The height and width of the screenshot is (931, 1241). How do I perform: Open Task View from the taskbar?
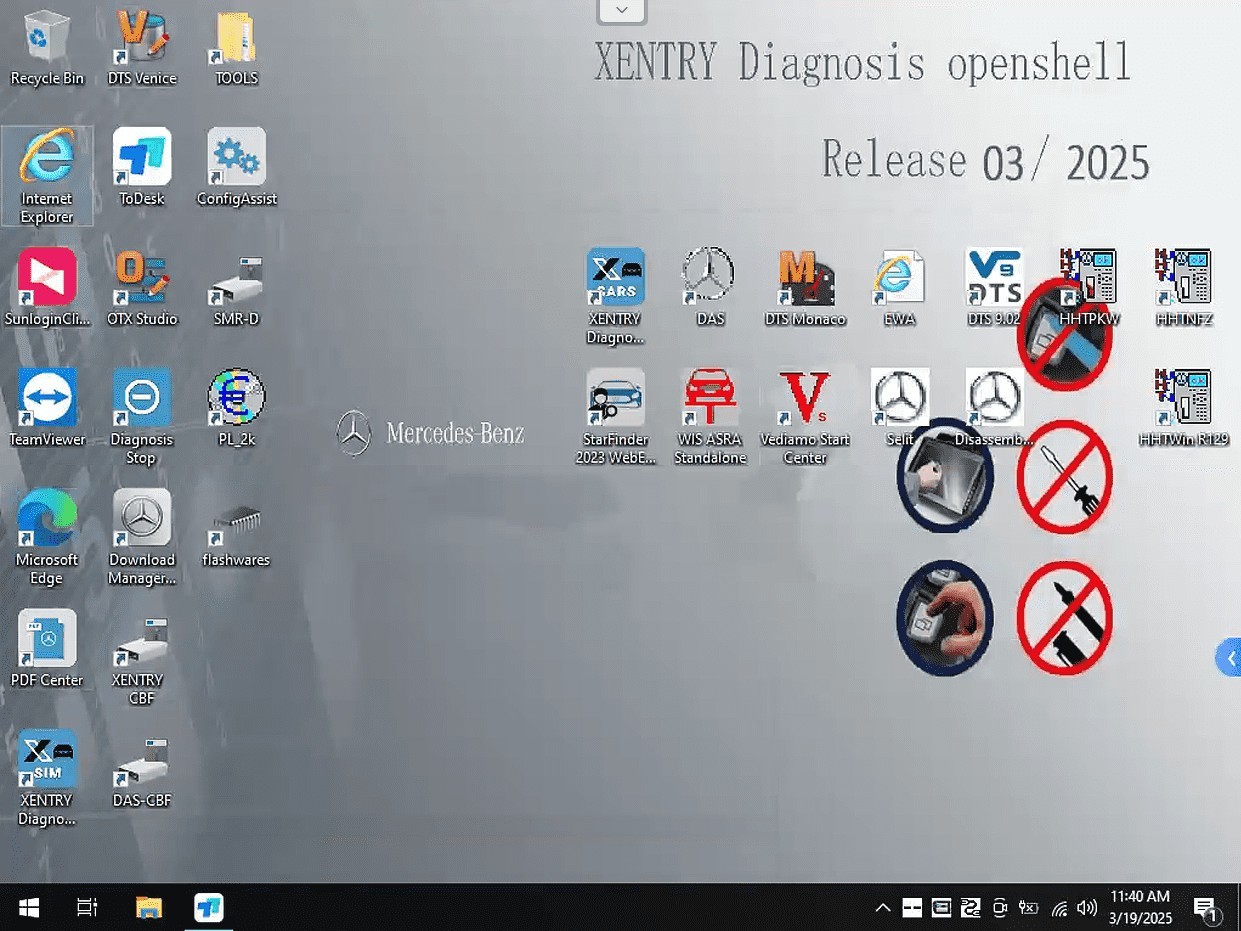[x=87, y=908]
